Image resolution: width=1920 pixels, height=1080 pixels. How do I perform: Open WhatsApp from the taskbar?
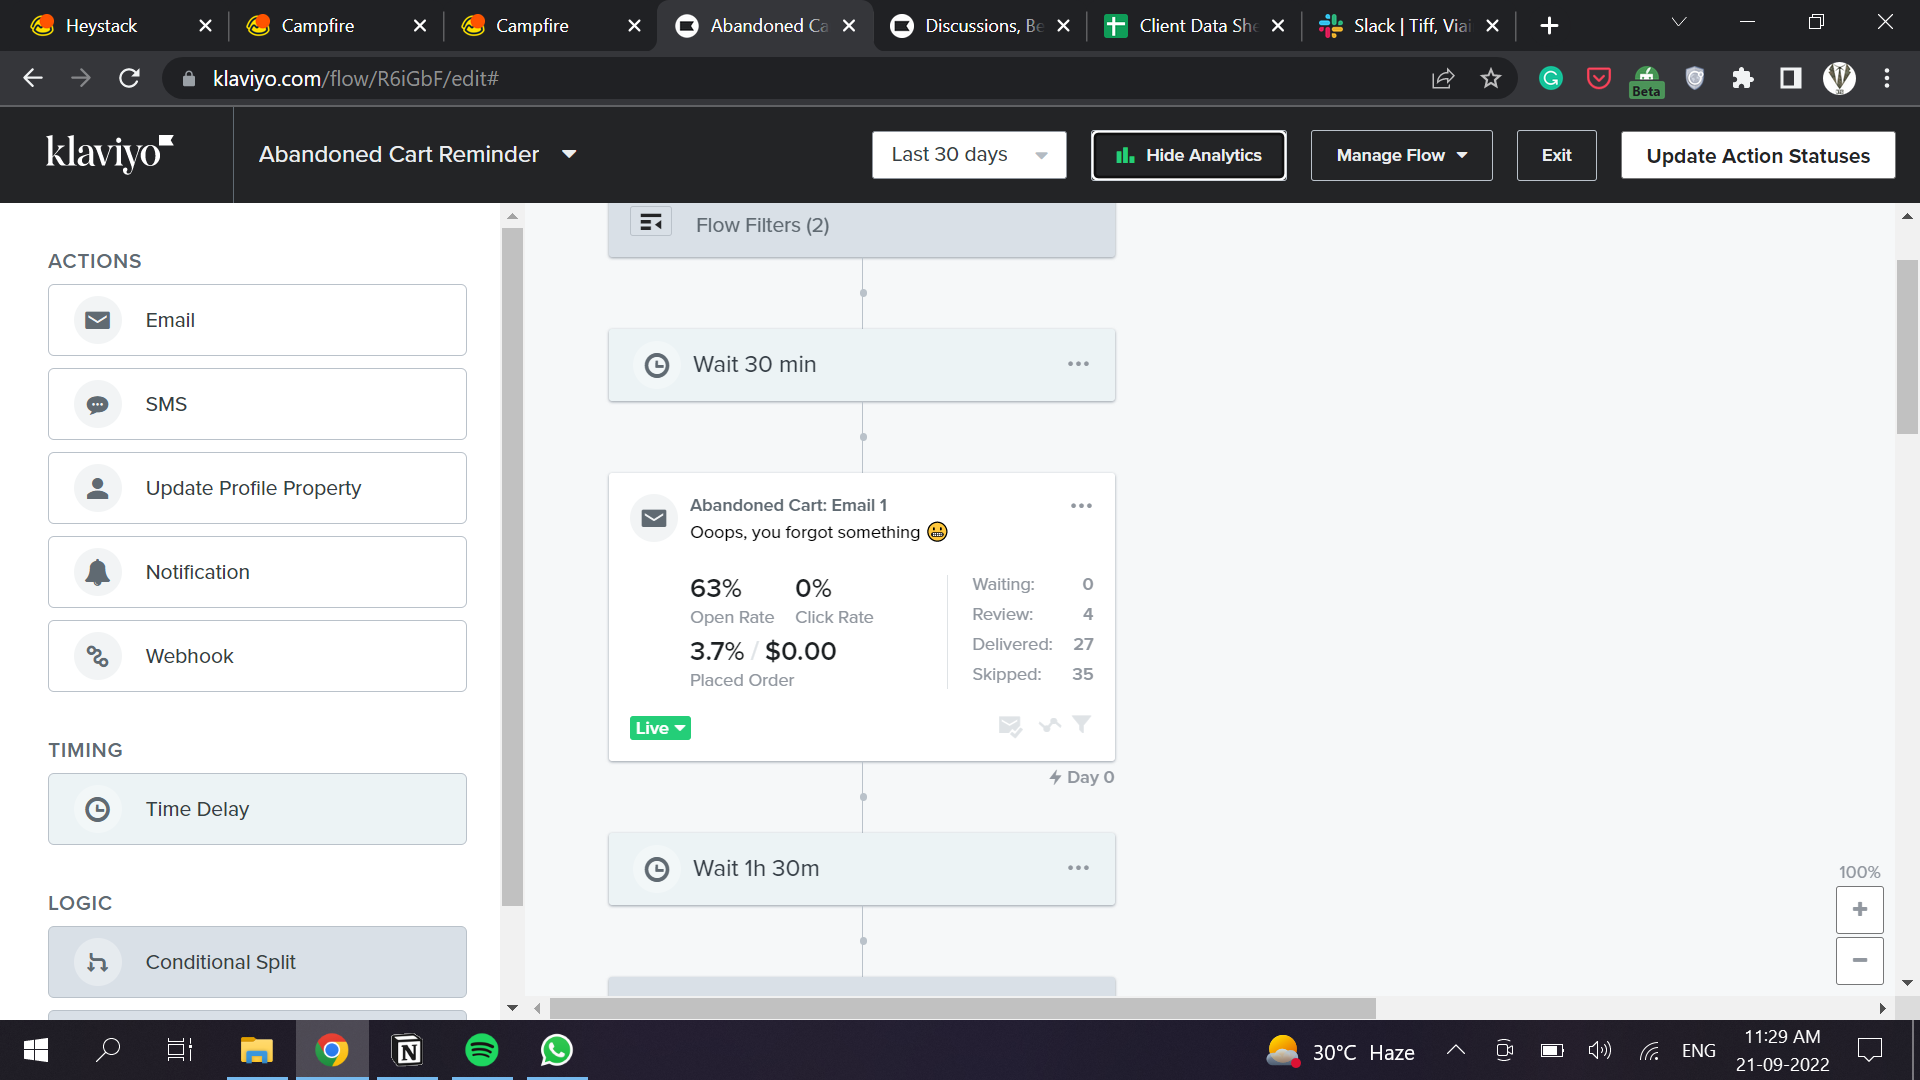(x=557, y=1050)
